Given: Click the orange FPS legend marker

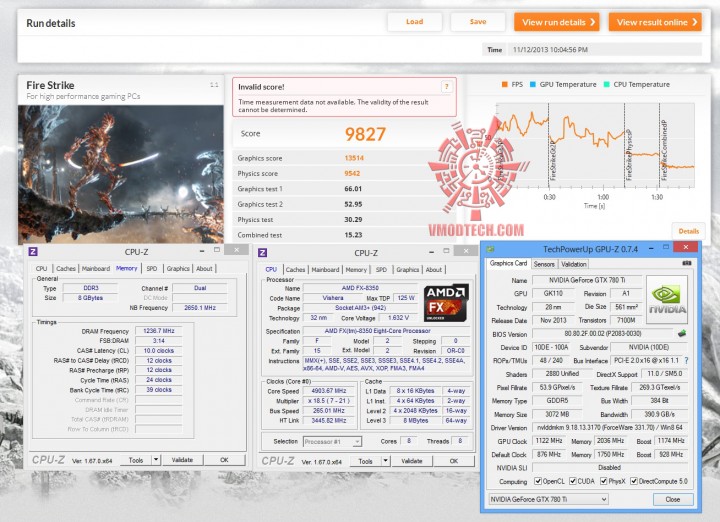Looking at the screenshot, I should [505, 84].
